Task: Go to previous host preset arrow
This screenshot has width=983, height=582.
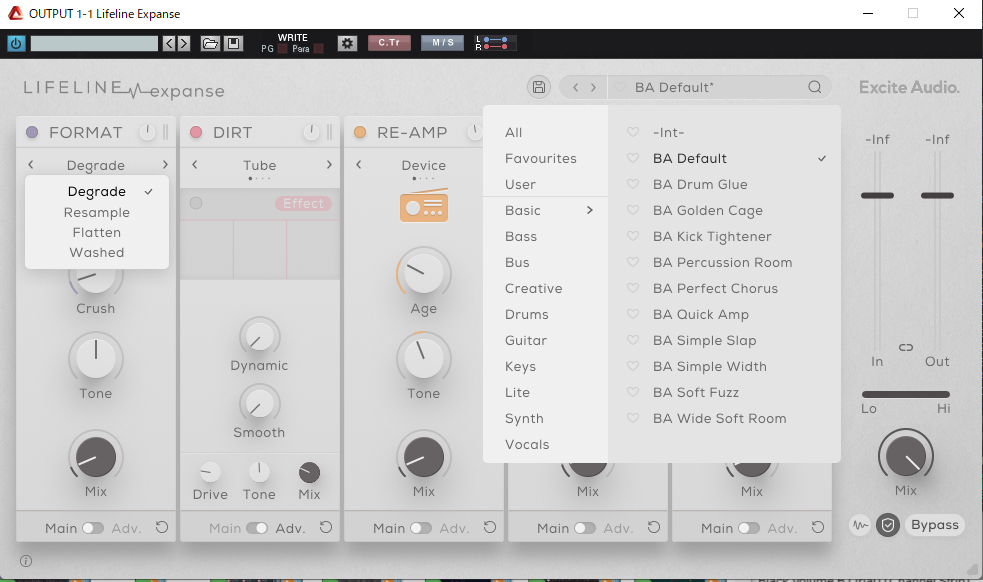Action: pyautogui.click(x=169, y=43)
